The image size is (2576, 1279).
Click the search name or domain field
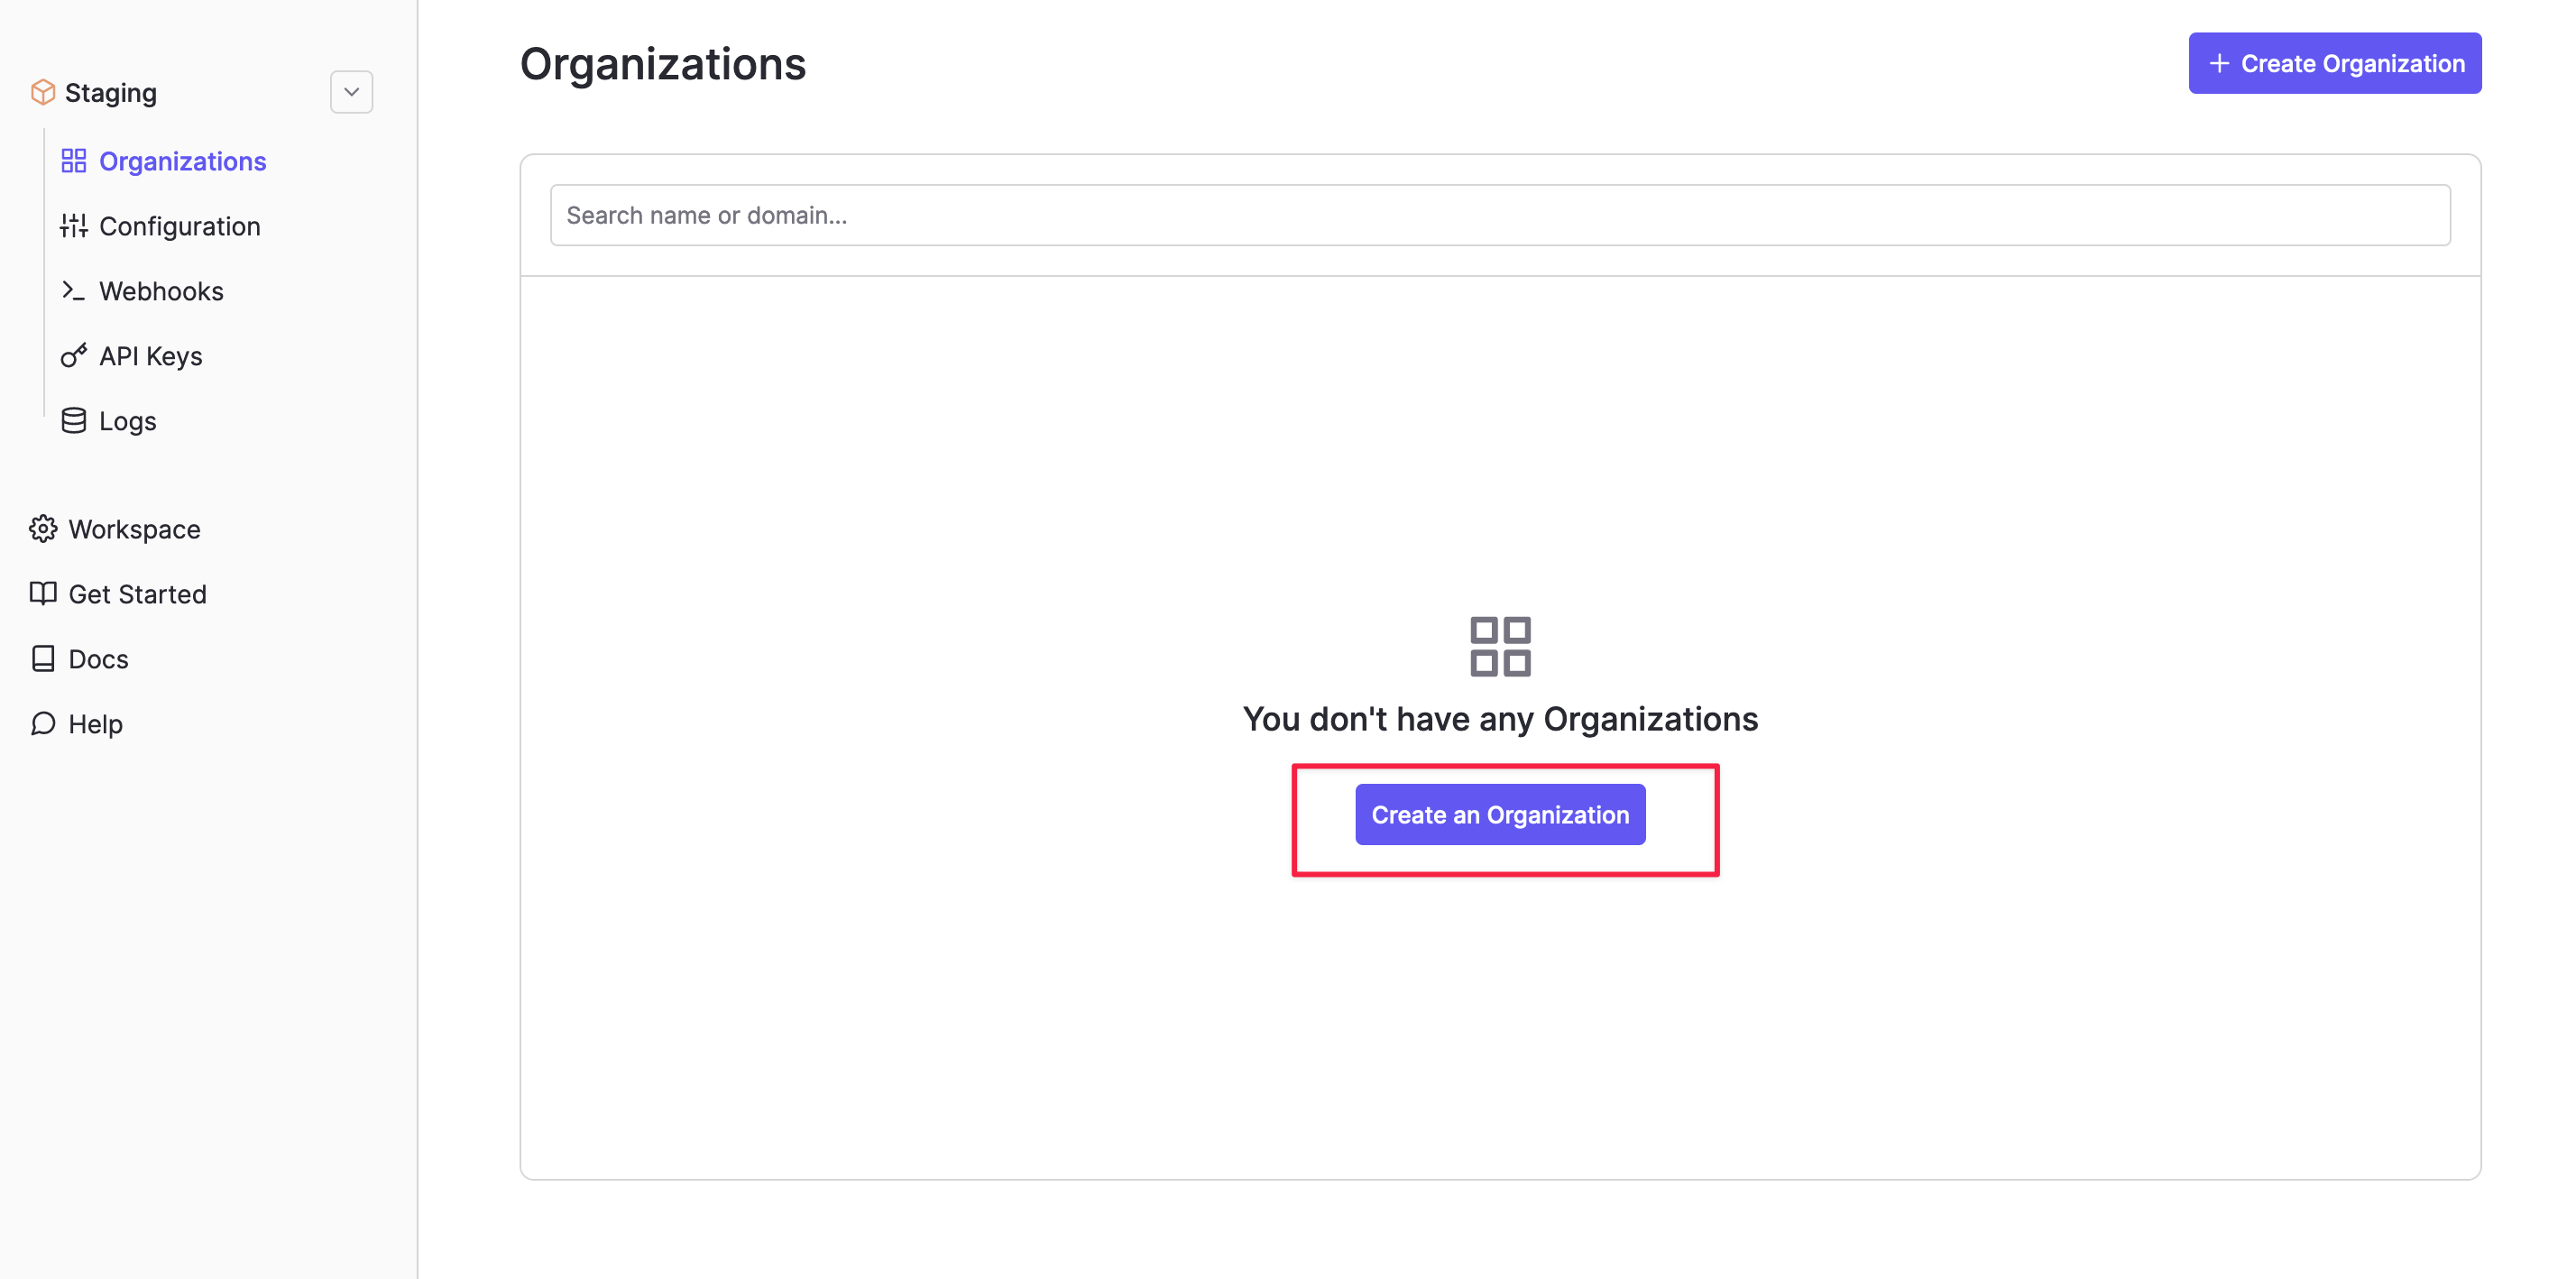pos(1500,215)
